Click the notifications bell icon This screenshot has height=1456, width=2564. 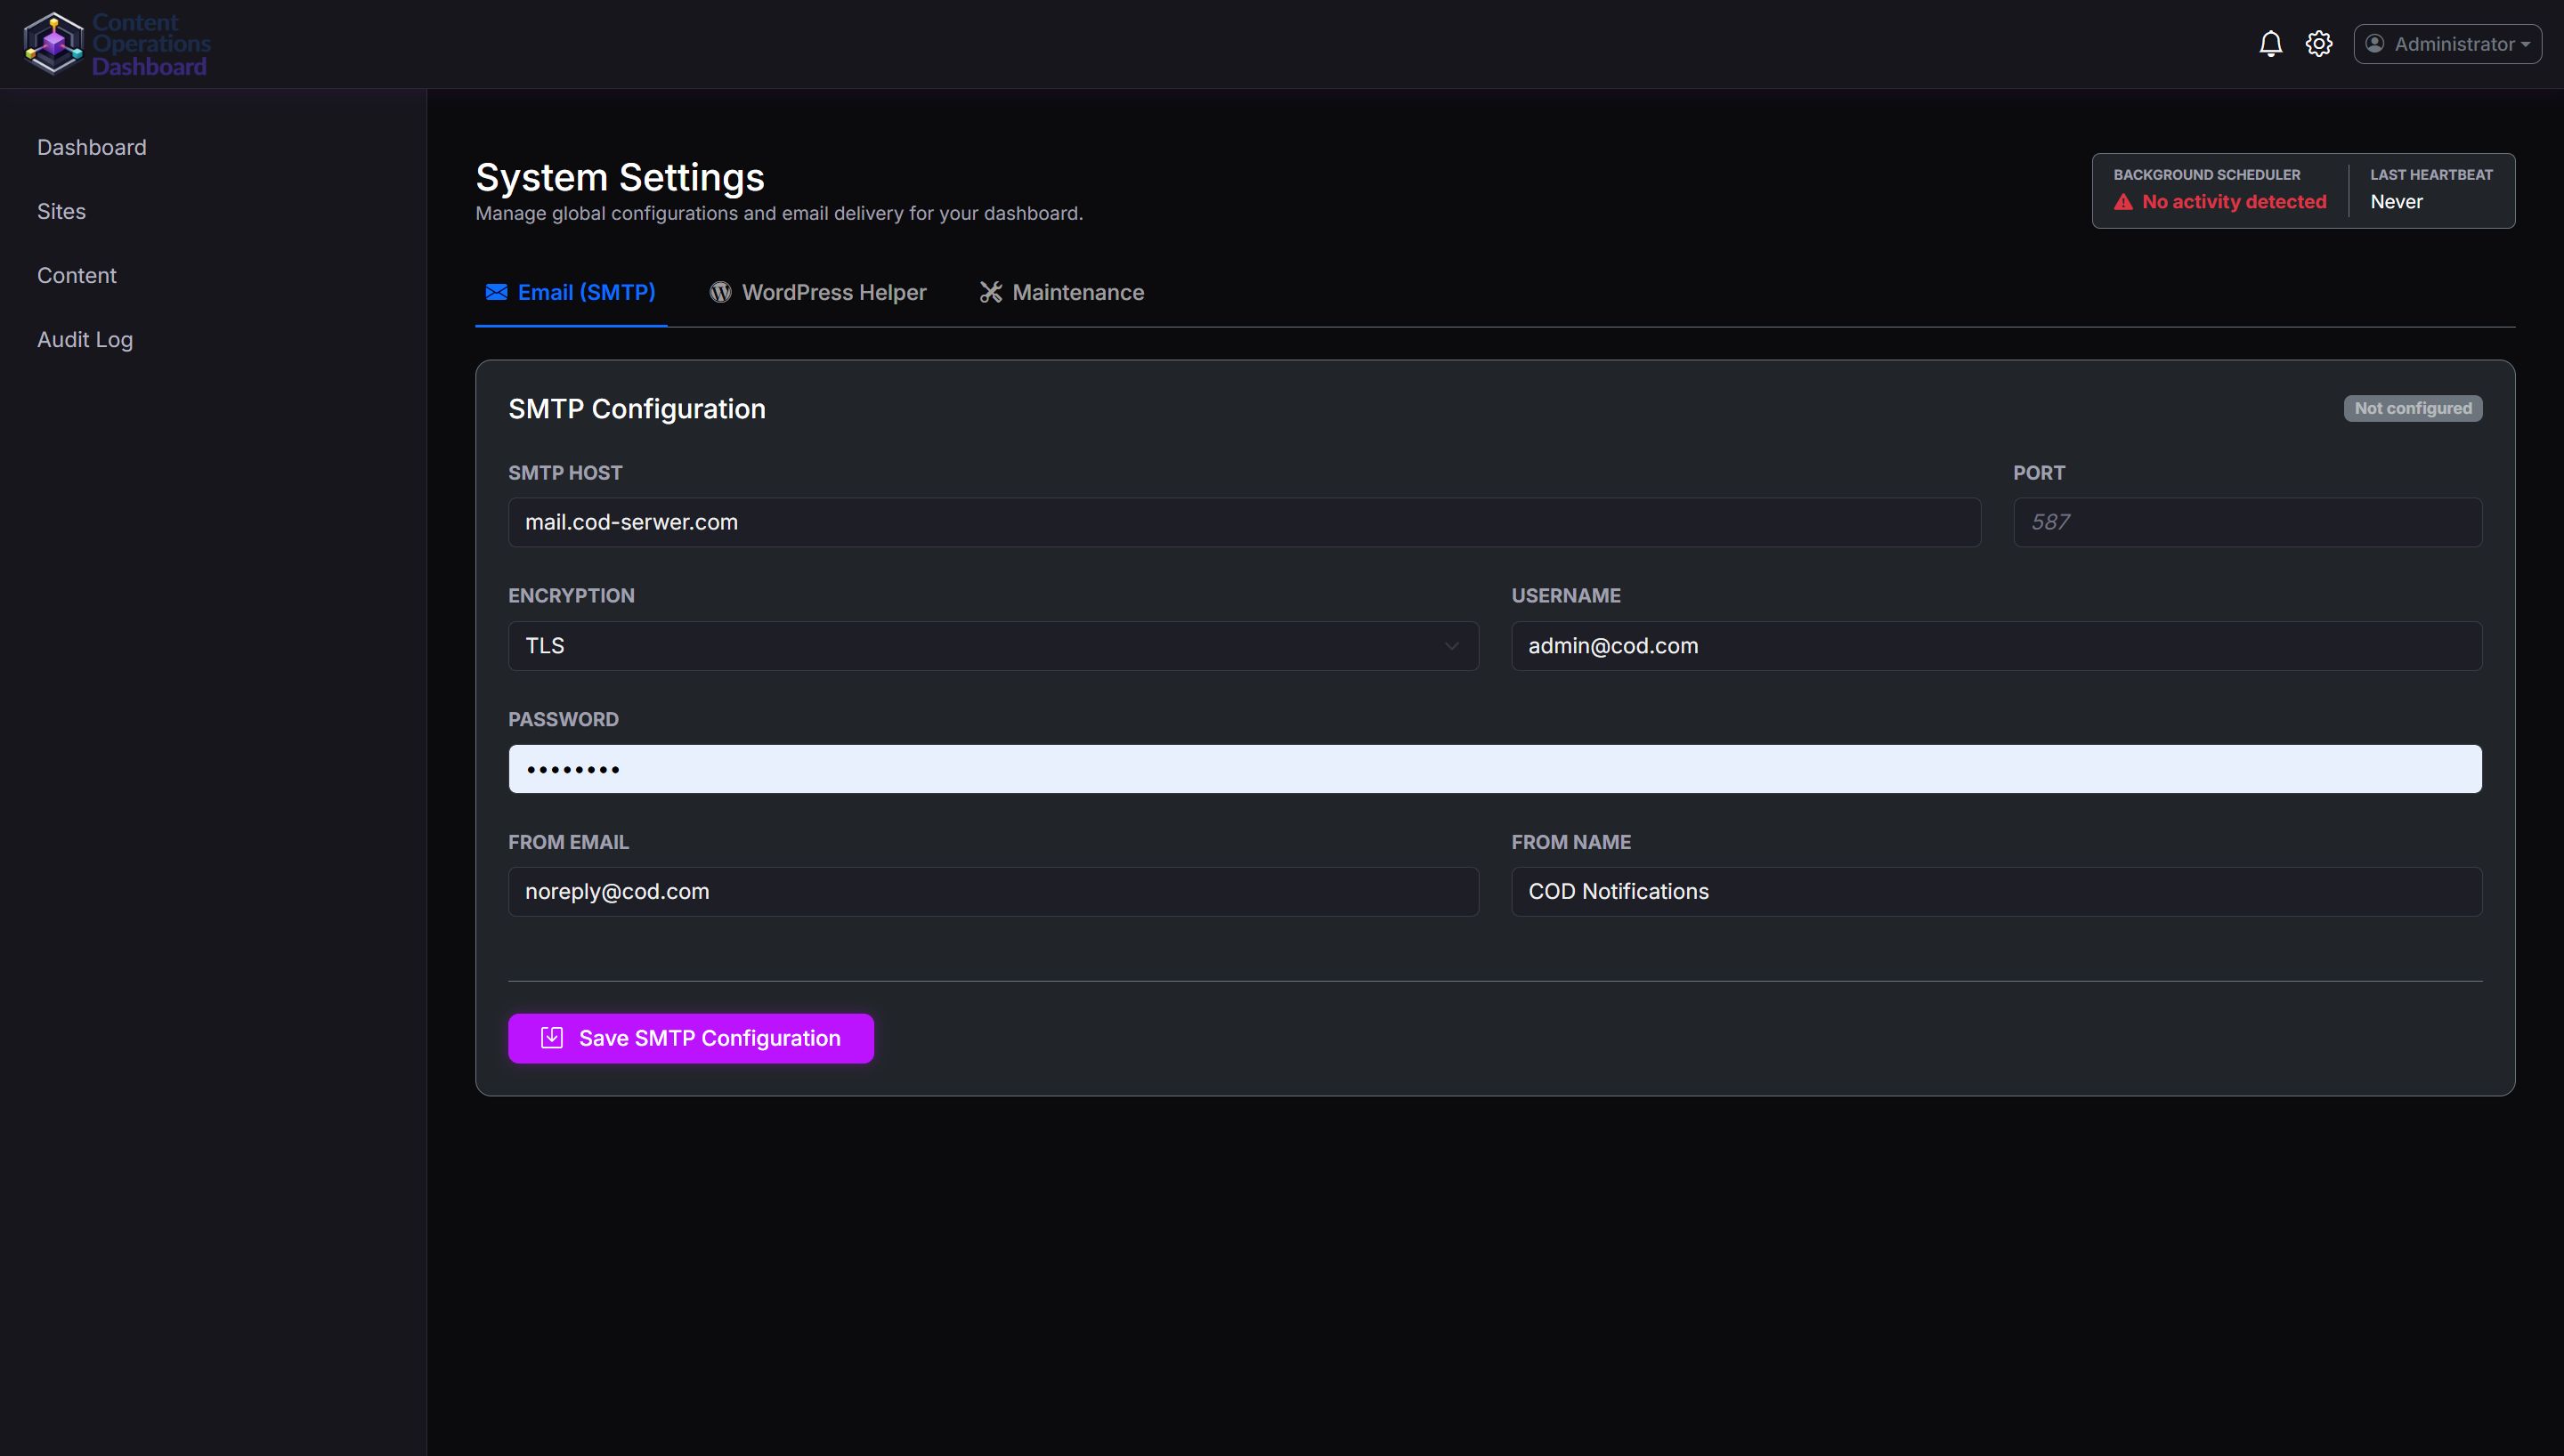tap(2270, 44)
